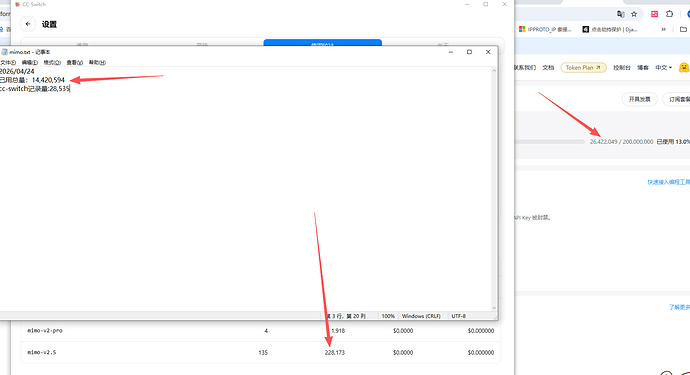
Task: Open 博客 in the page navigation
Action: [x=643, y=68]
